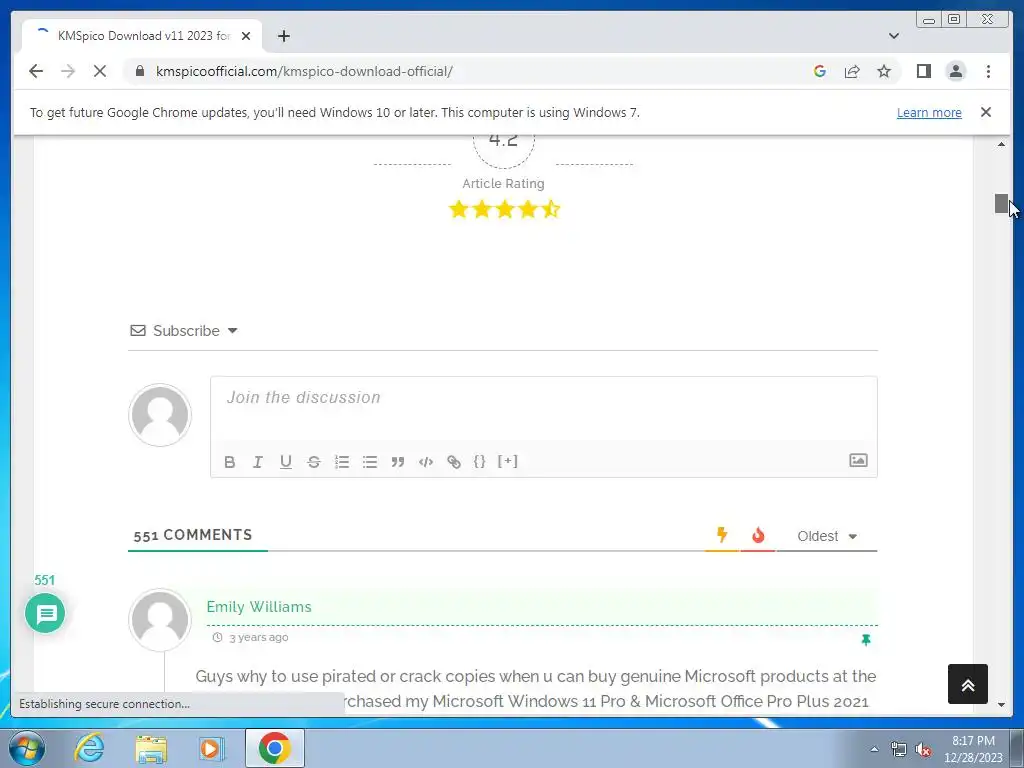Open the Oldest sort dropdown
This screenshot has height=768, width=1024.
click(x=827, y=536)
